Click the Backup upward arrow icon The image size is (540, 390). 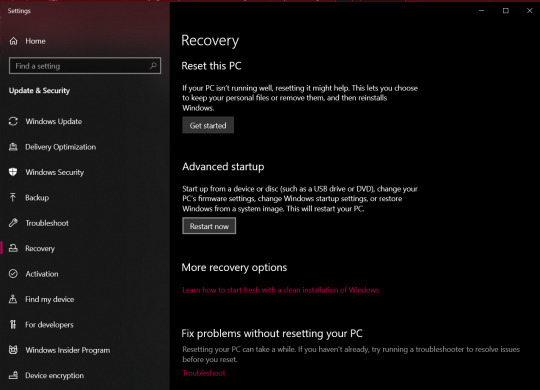[x=13, y=197]
